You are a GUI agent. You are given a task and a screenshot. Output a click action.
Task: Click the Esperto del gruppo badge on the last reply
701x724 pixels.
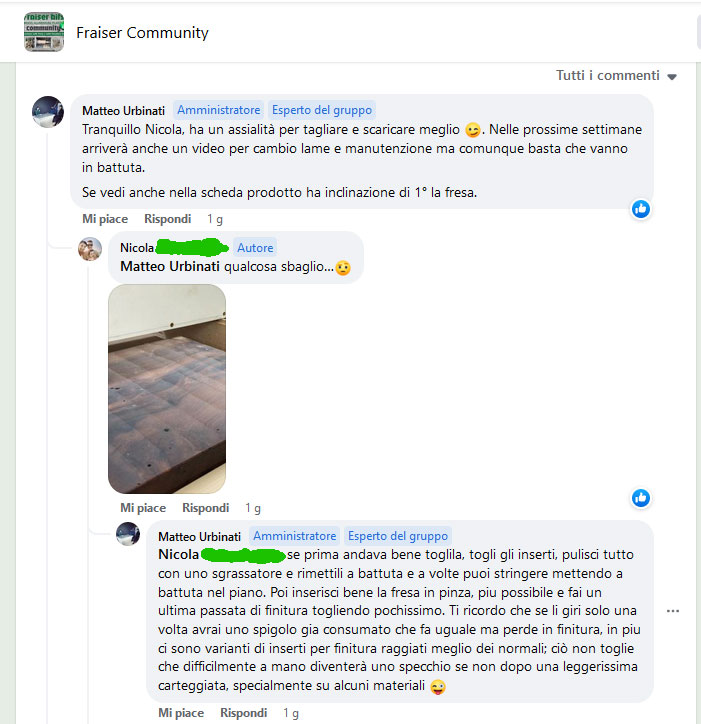coord(398,536)
